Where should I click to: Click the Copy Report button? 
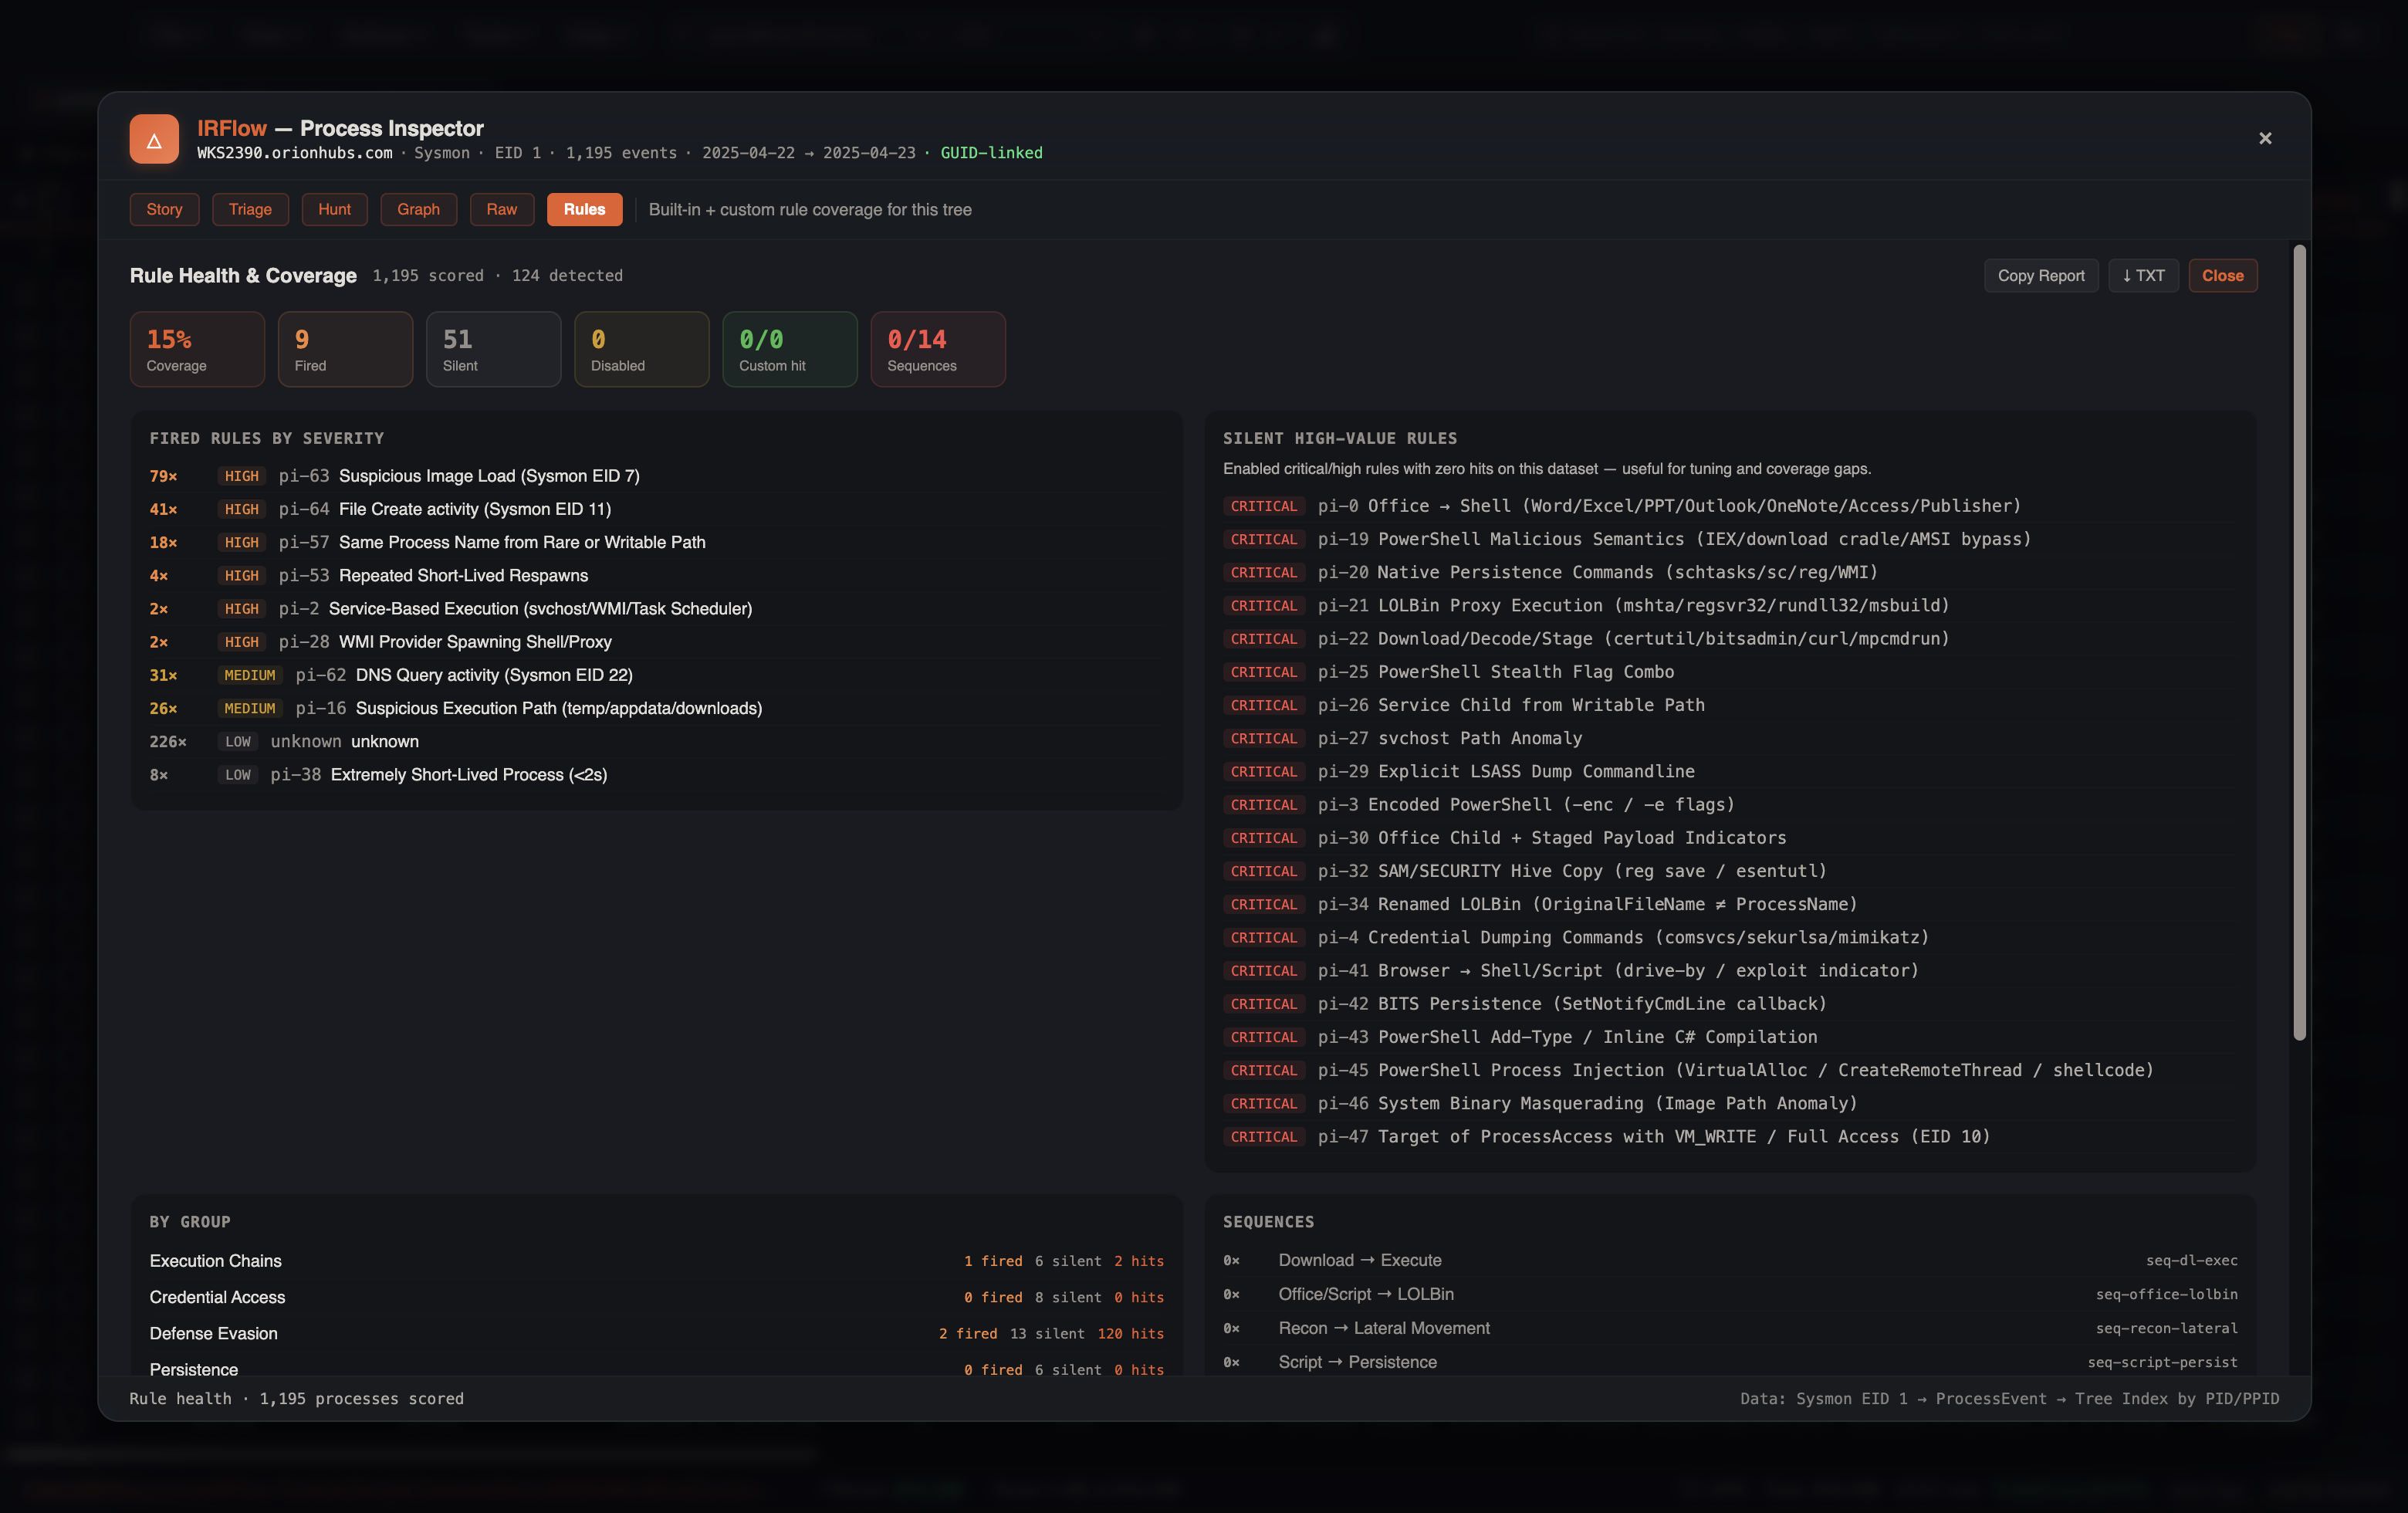click(x=2040, y=275)
